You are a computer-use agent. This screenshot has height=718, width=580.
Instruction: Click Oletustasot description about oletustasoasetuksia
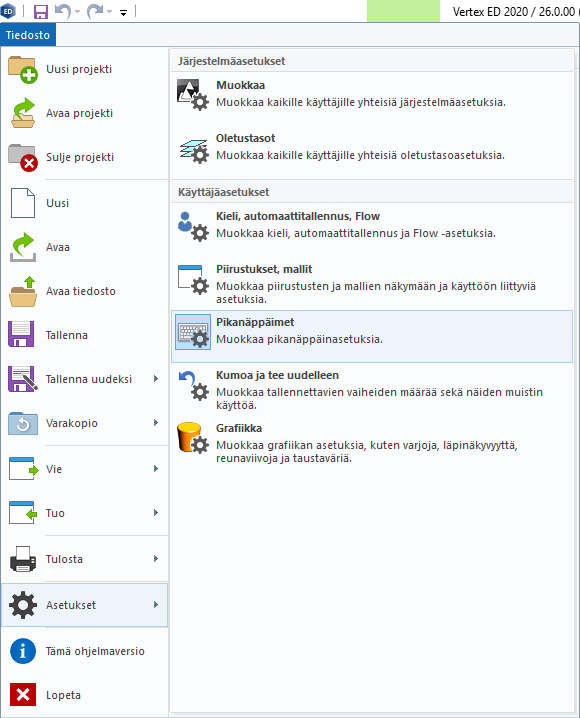[x=360, y=155]
